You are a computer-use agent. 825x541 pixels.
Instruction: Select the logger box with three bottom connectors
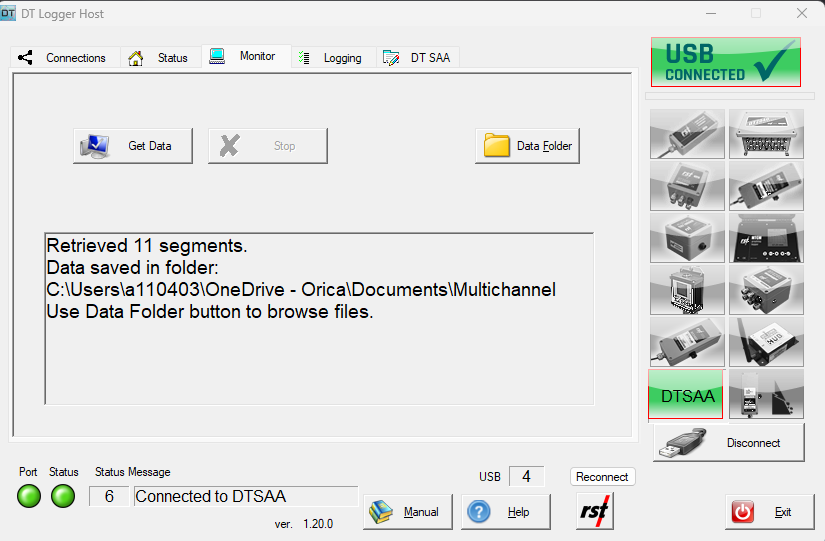(x=687, y=186)
